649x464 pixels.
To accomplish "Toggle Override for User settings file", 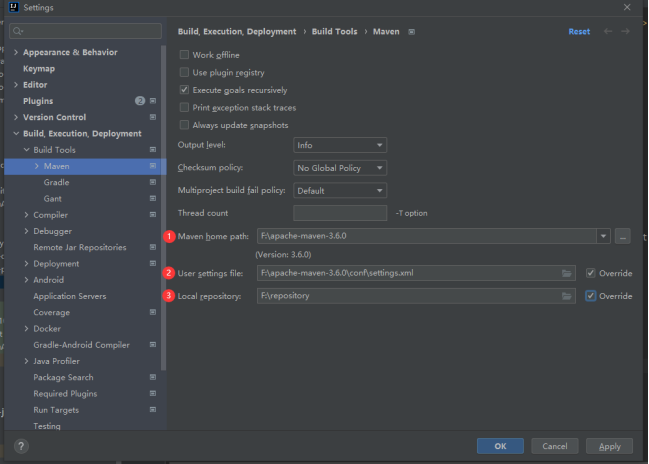I will pyautogui.click(x=592, y=272).
